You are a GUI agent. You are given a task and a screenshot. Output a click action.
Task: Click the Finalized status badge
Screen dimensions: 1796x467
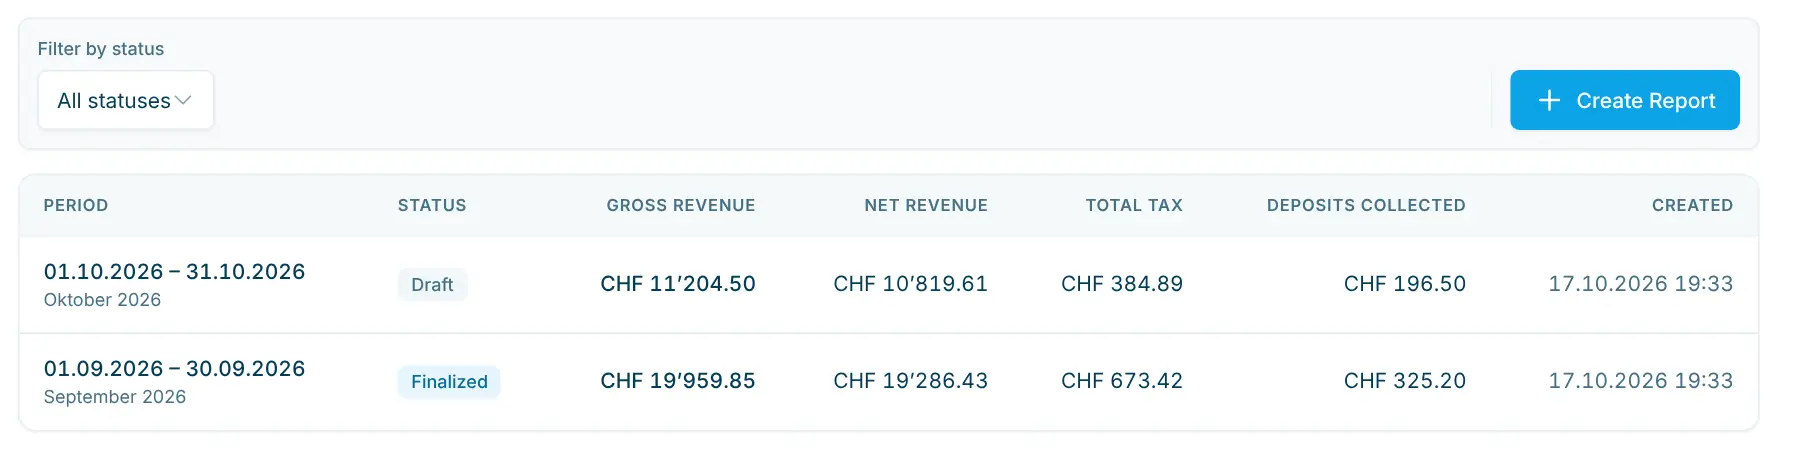point(449,382)
